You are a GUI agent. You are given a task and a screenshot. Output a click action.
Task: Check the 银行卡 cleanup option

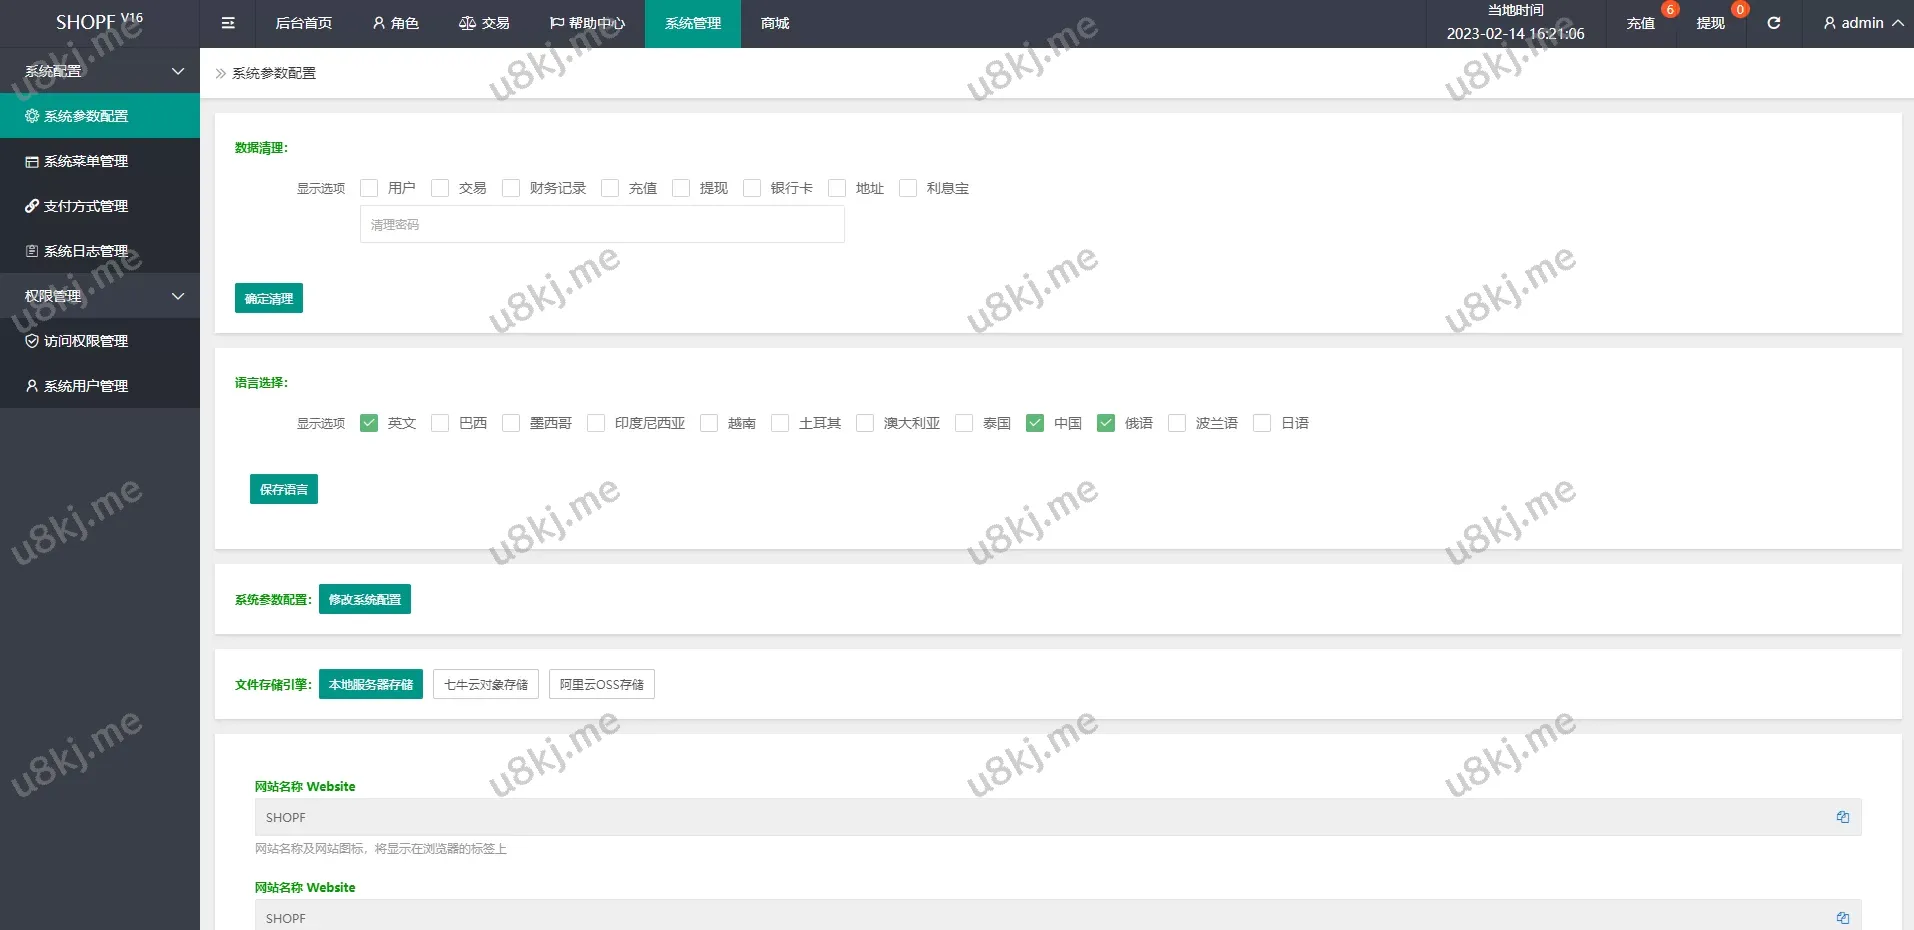pyautogui.click(x=751, y=188)
